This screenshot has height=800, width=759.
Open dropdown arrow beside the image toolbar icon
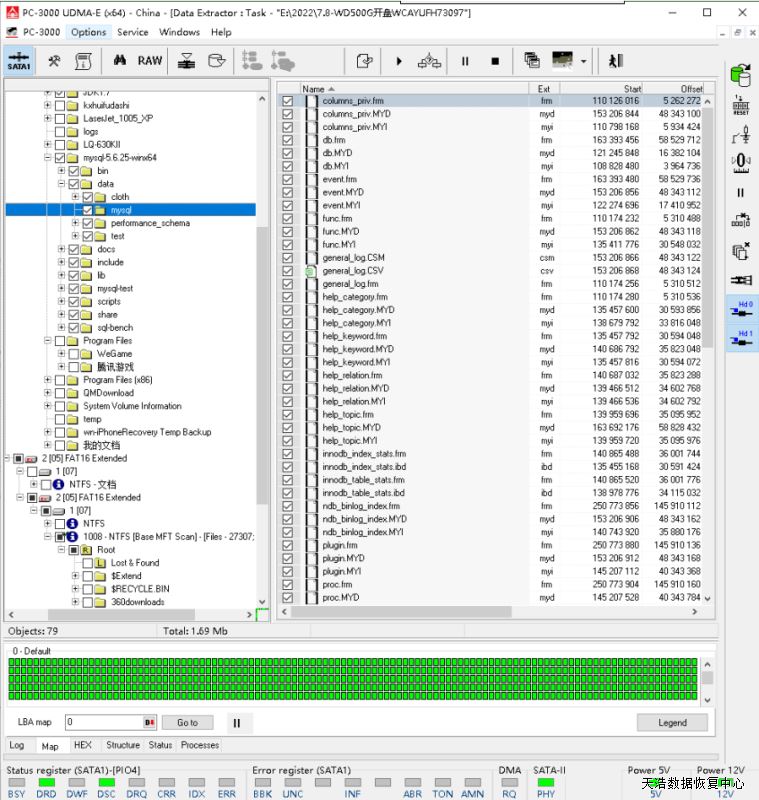point(583,61)
